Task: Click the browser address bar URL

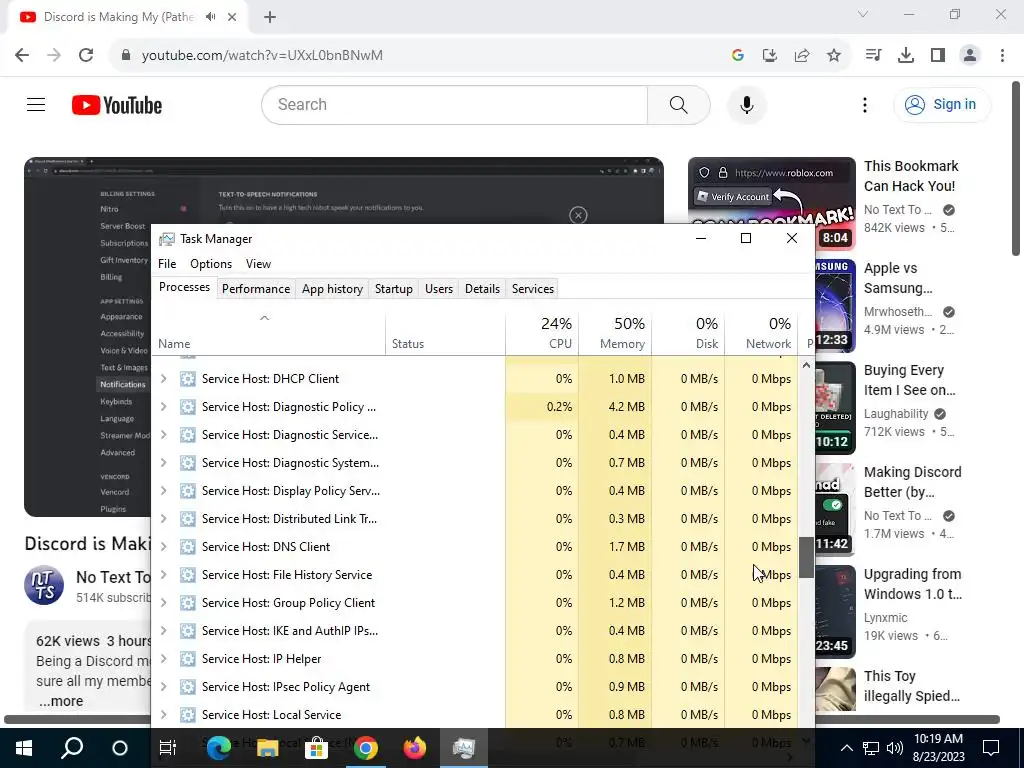Action: point(263,56)
